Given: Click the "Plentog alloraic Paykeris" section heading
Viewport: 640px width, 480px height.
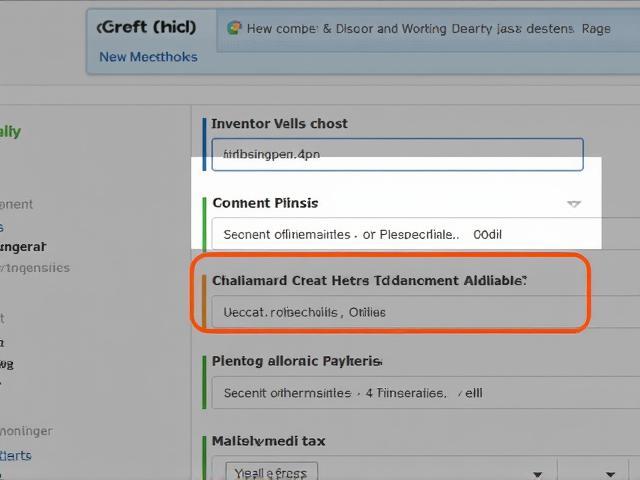Looking at the screenshot, I should [x=297, y=360].
